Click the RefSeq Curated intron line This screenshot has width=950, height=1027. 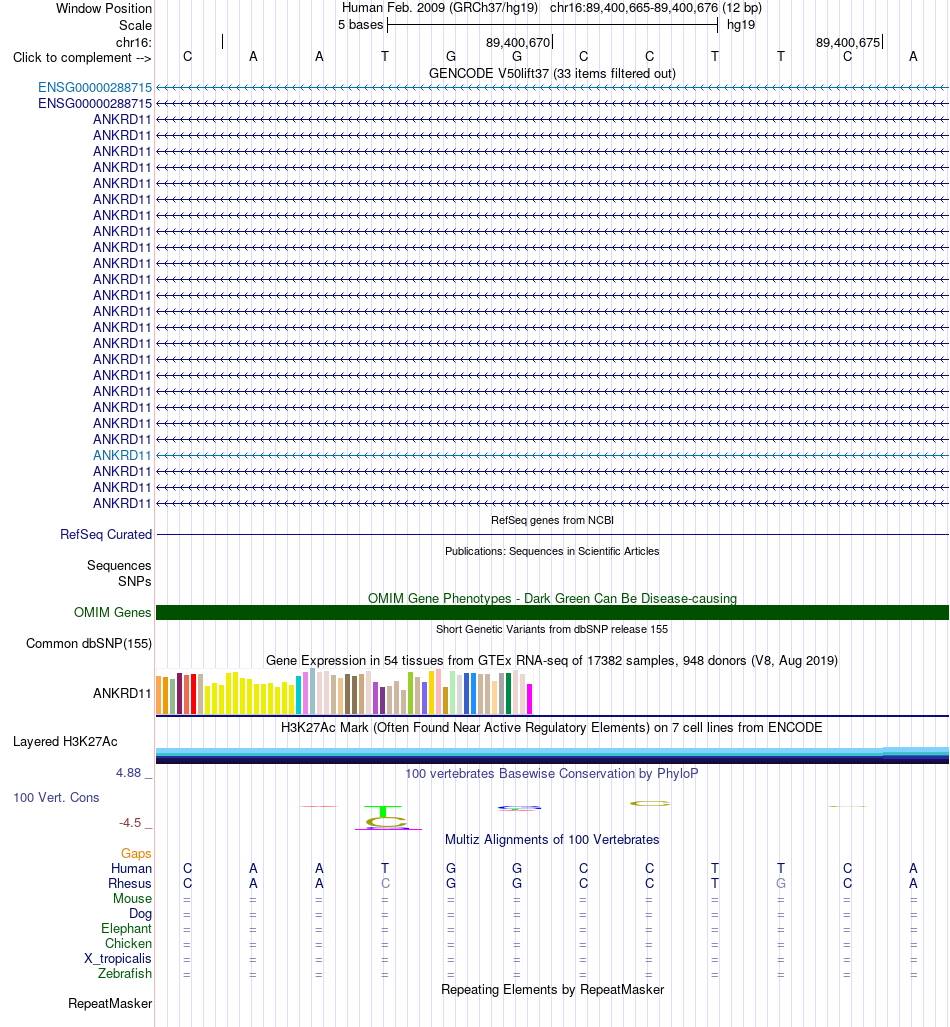pos(552,534)
